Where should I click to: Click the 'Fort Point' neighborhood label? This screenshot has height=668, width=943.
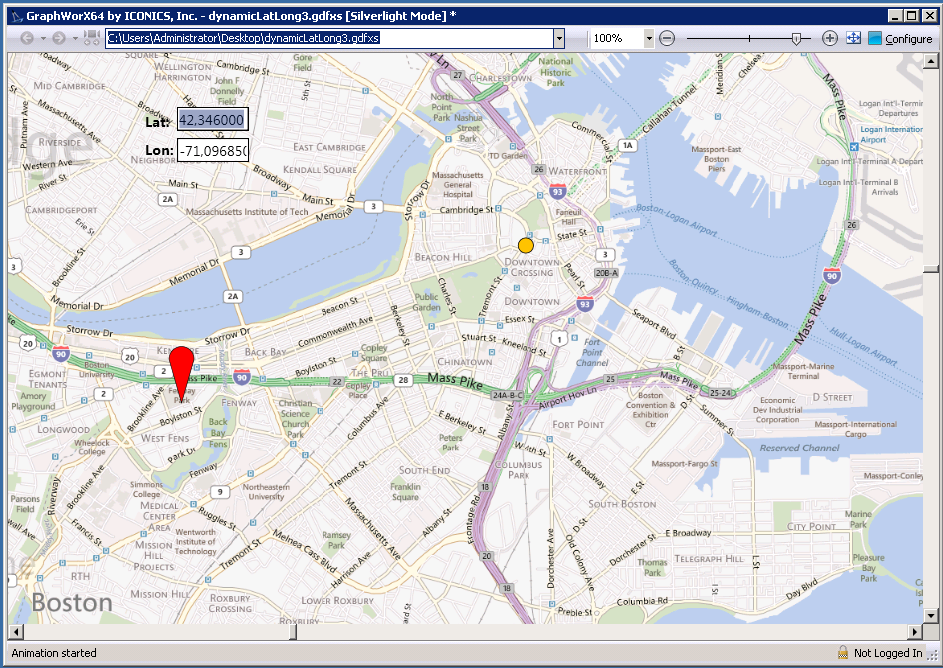point(578,424)
